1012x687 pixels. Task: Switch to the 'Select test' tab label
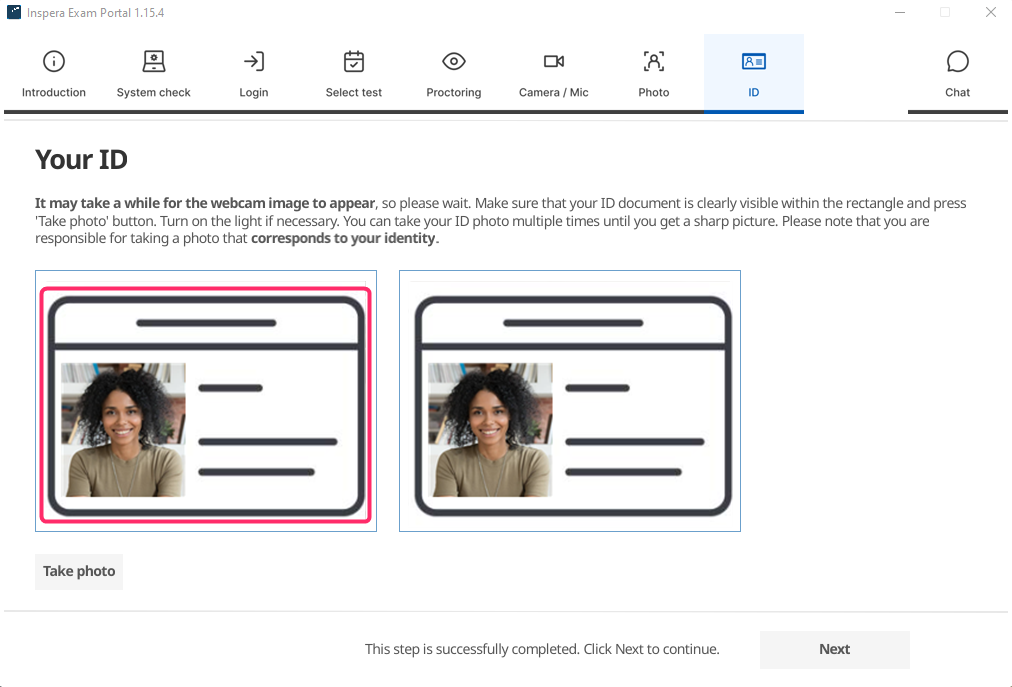354,92
